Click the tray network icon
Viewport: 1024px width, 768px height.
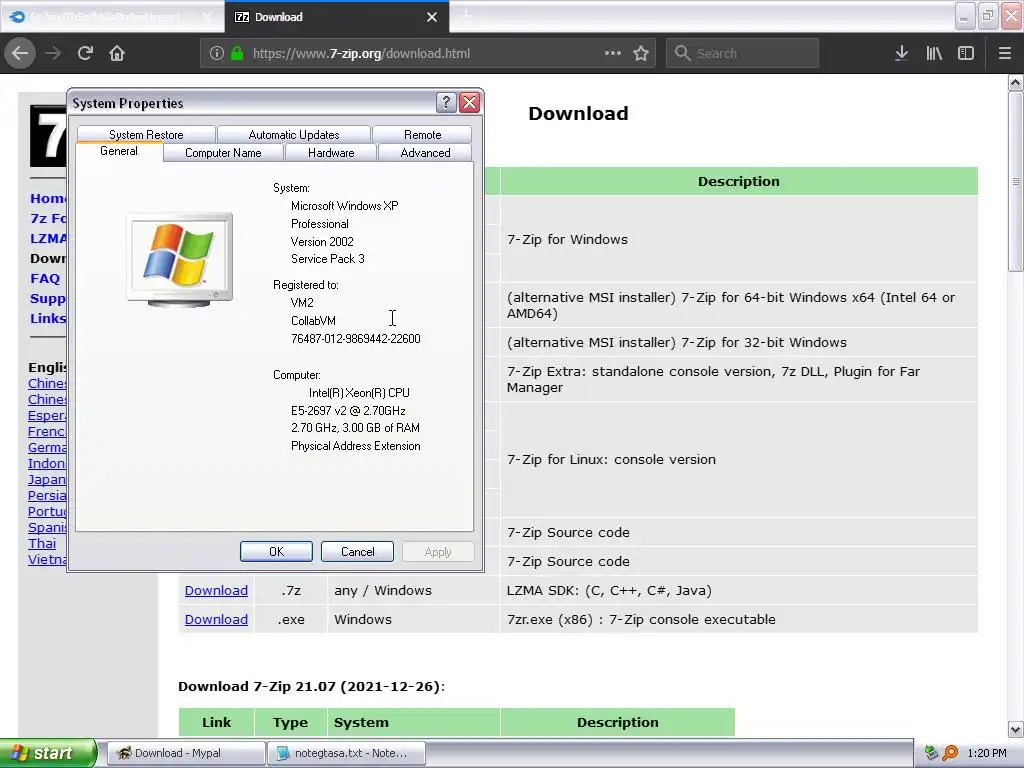click(x=931, y=753)
